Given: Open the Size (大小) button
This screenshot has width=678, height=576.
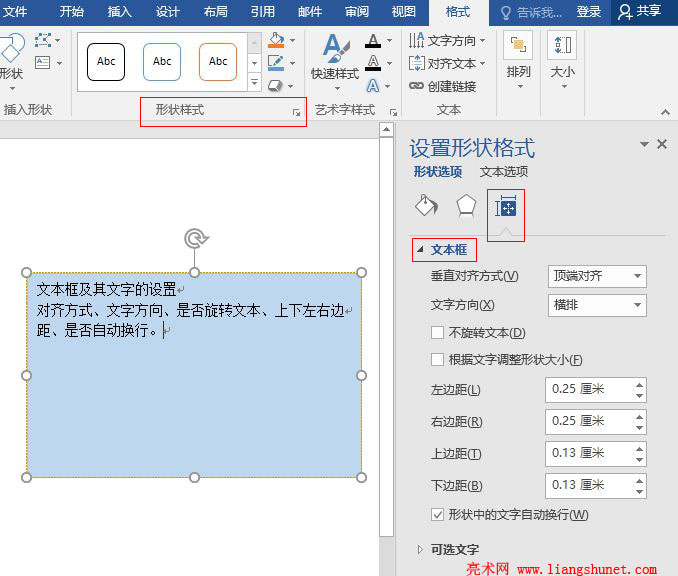Looking at the screenshot, I should pos(562,61).
